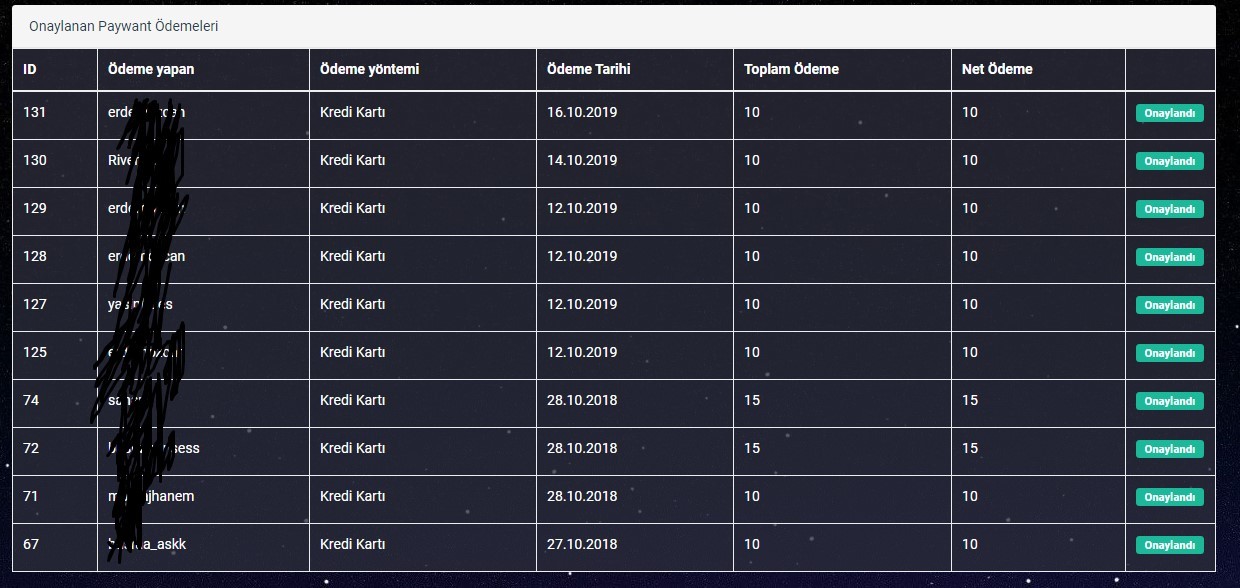Click the Onaylandı badge for payment 72
The height and width of the screenshot is (588, 1240).
1169,449
